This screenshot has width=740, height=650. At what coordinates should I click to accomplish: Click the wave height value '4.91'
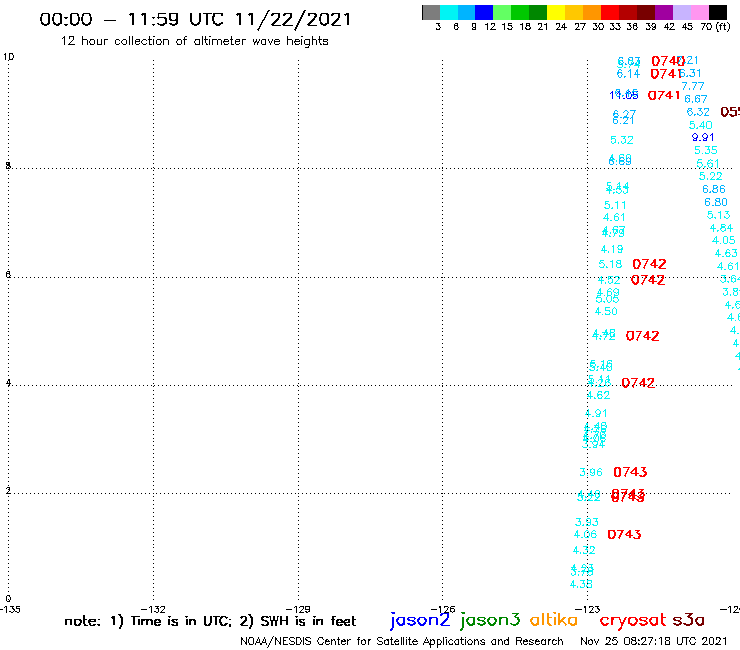[596, 414]
